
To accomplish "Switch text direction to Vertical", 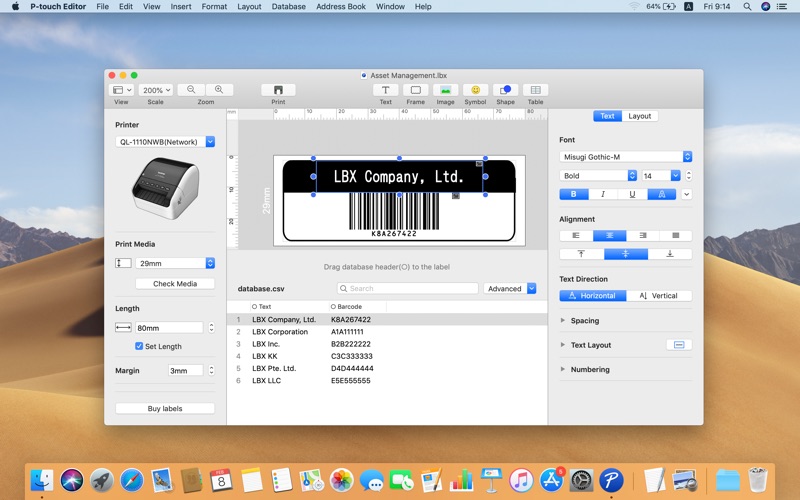I will pyautogui.click(x=659, y=296).
